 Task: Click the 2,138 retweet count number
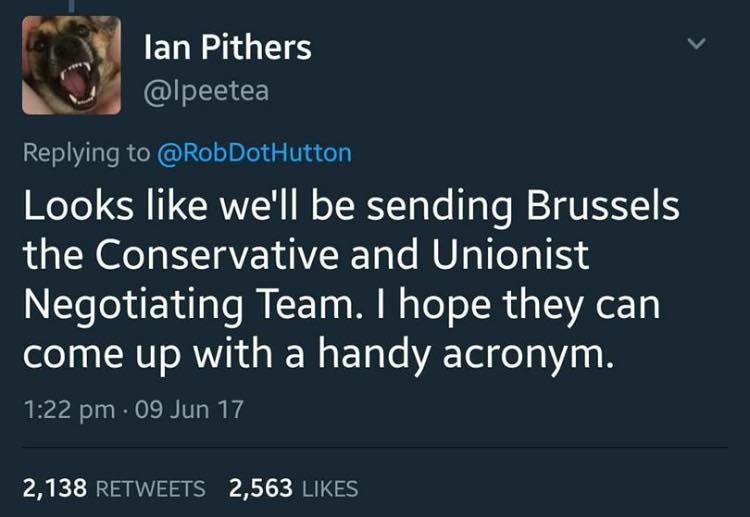[55, 488]
